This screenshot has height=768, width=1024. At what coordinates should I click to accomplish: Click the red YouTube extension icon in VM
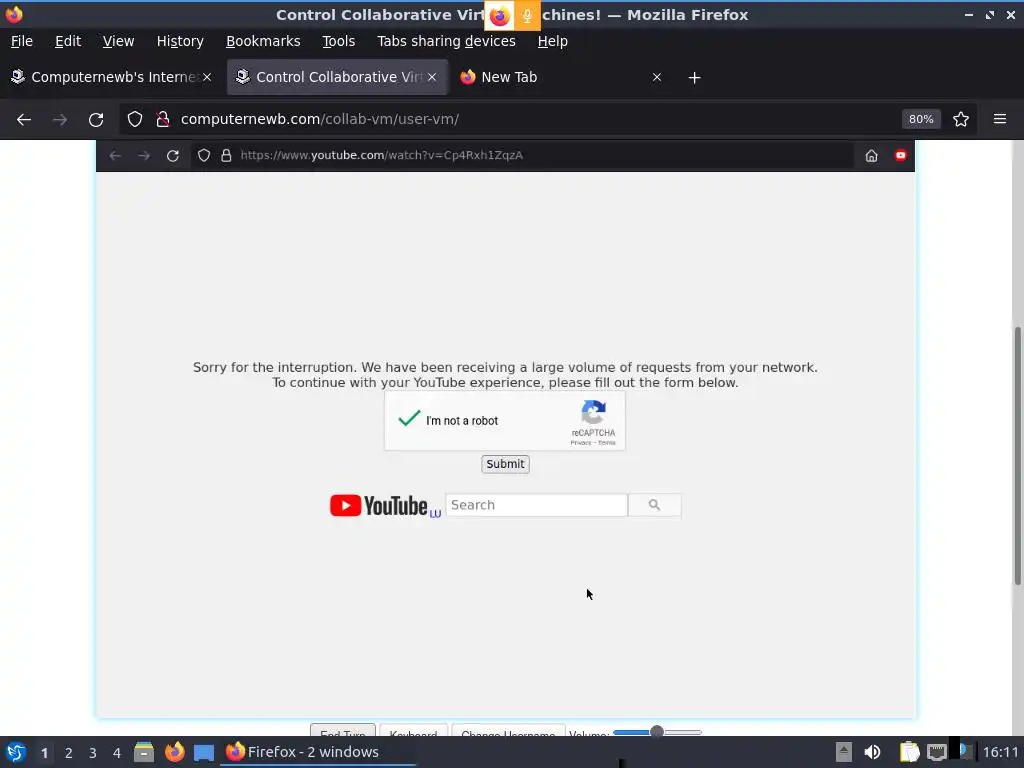click(x=901, y=155)
